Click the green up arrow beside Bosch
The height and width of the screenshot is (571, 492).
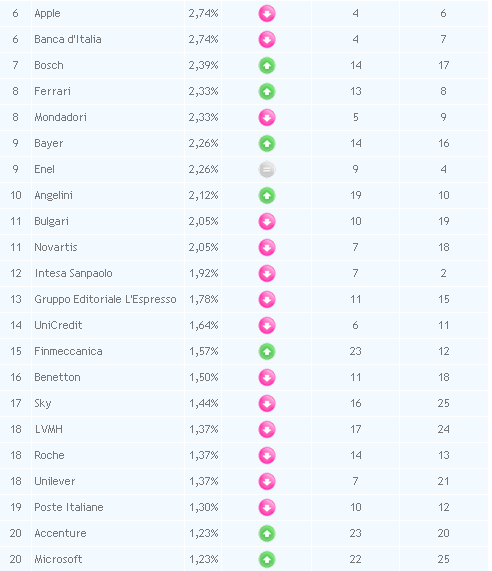[267, 66]
